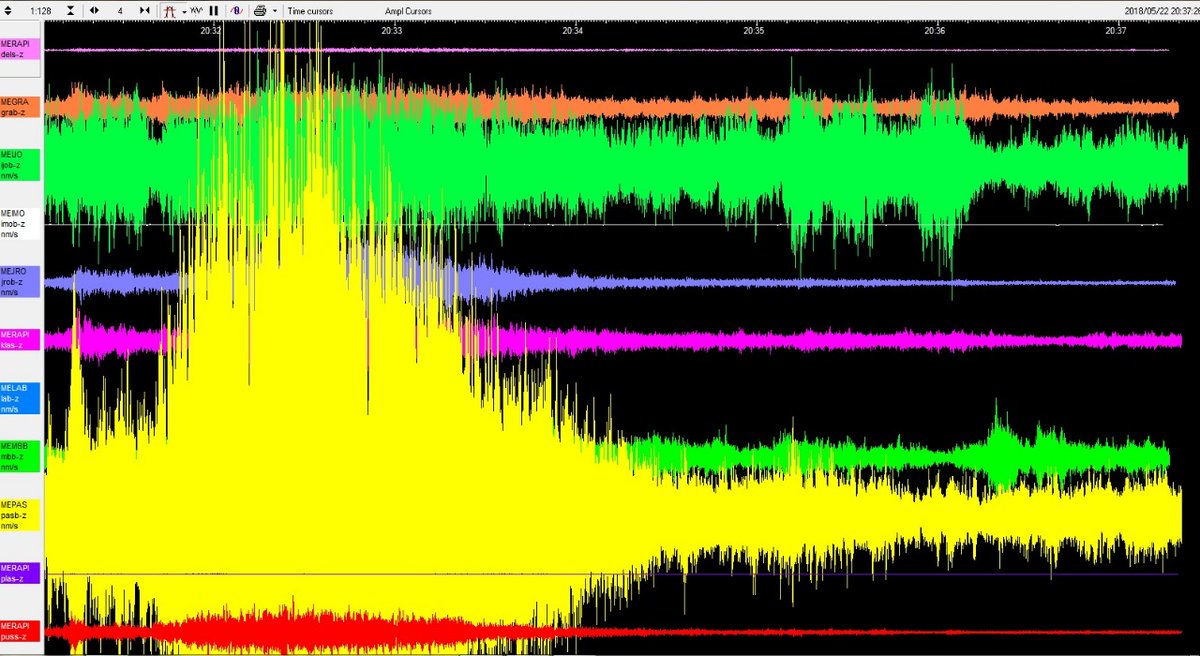Open dropdown arrow next to printer icon
The image size is (1200, 656).
coord(273,10)
